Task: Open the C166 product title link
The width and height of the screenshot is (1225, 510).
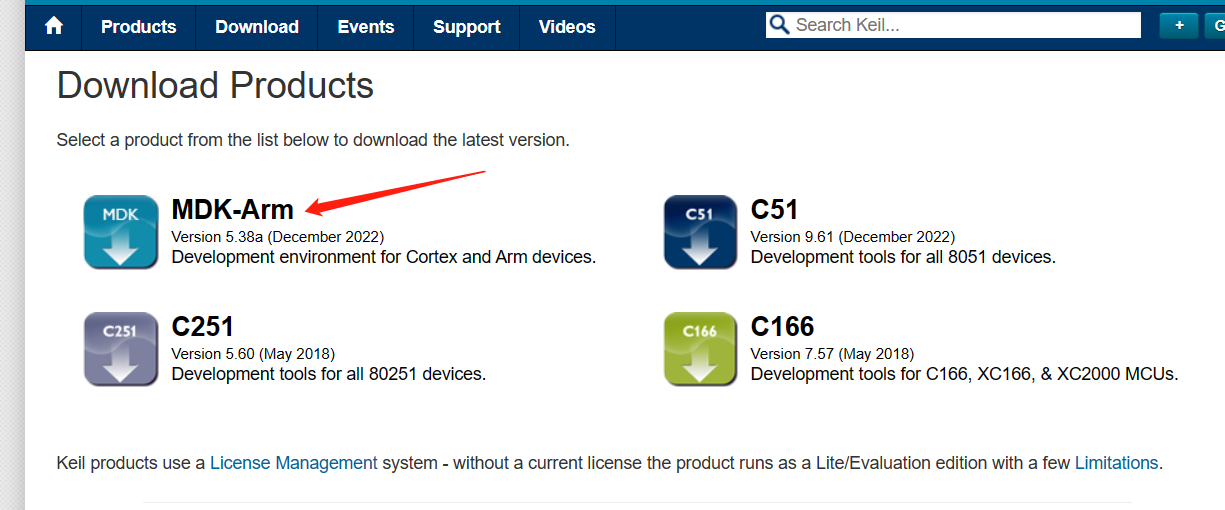Action: (x=783, y=327)
